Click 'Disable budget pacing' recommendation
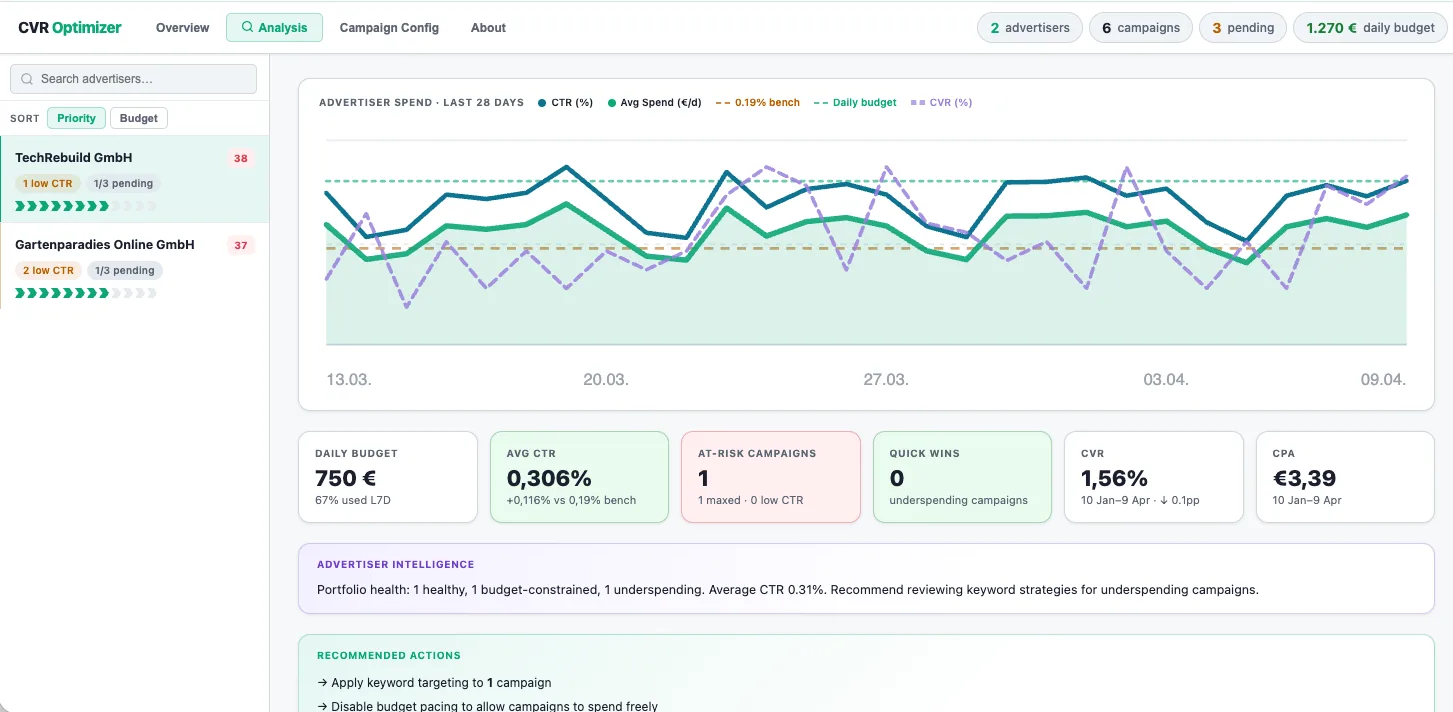Screen dimensions: 1453x712 click(x=487, y=706)
